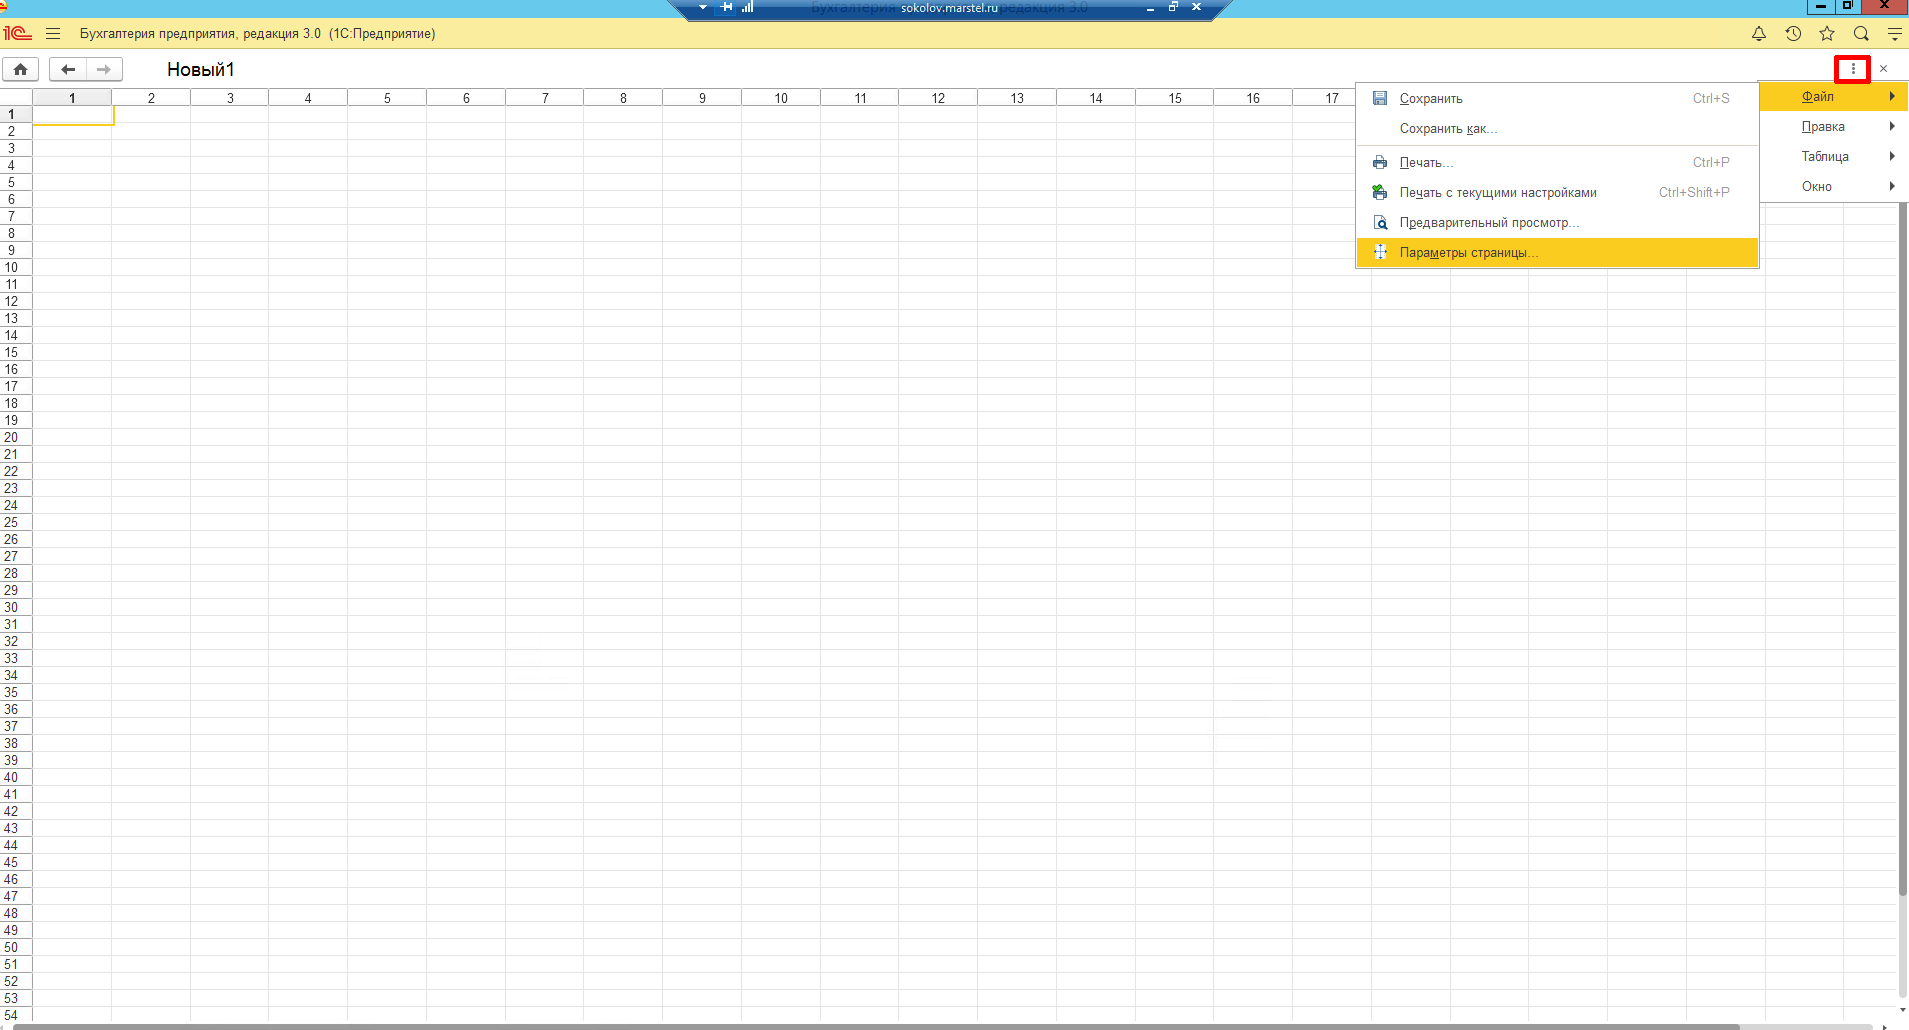The image size is (1909, 1030).
Task: Open the service settings lines icon
Action: (x=1894, y=34)
